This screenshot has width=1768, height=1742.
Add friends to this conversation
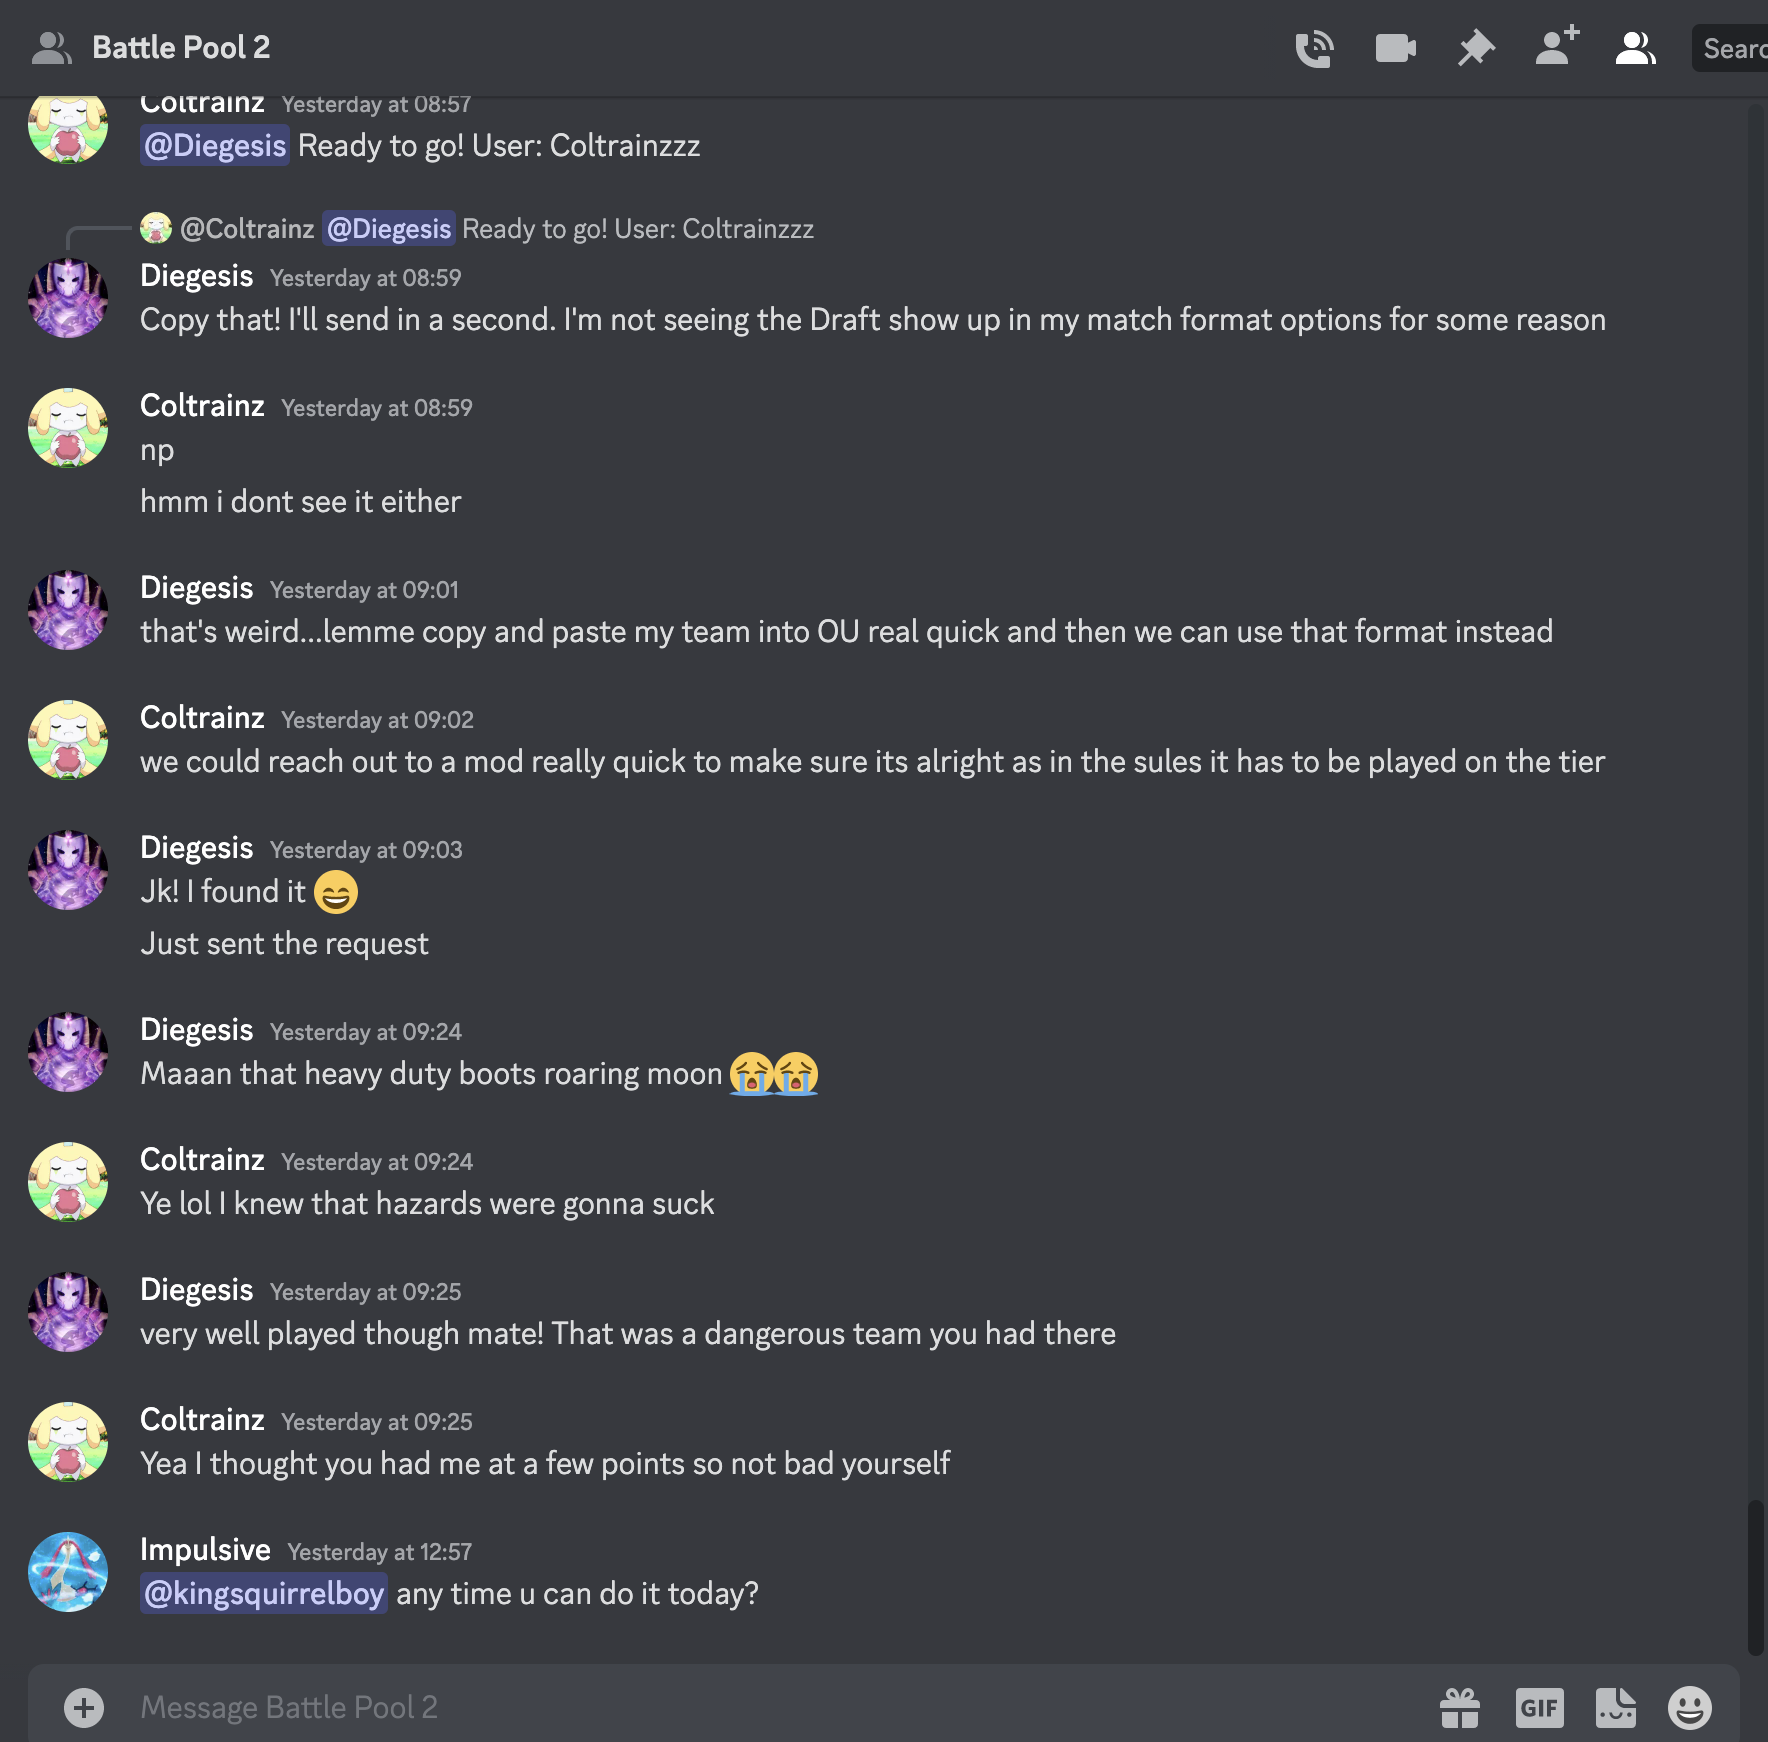[1555, 47]
